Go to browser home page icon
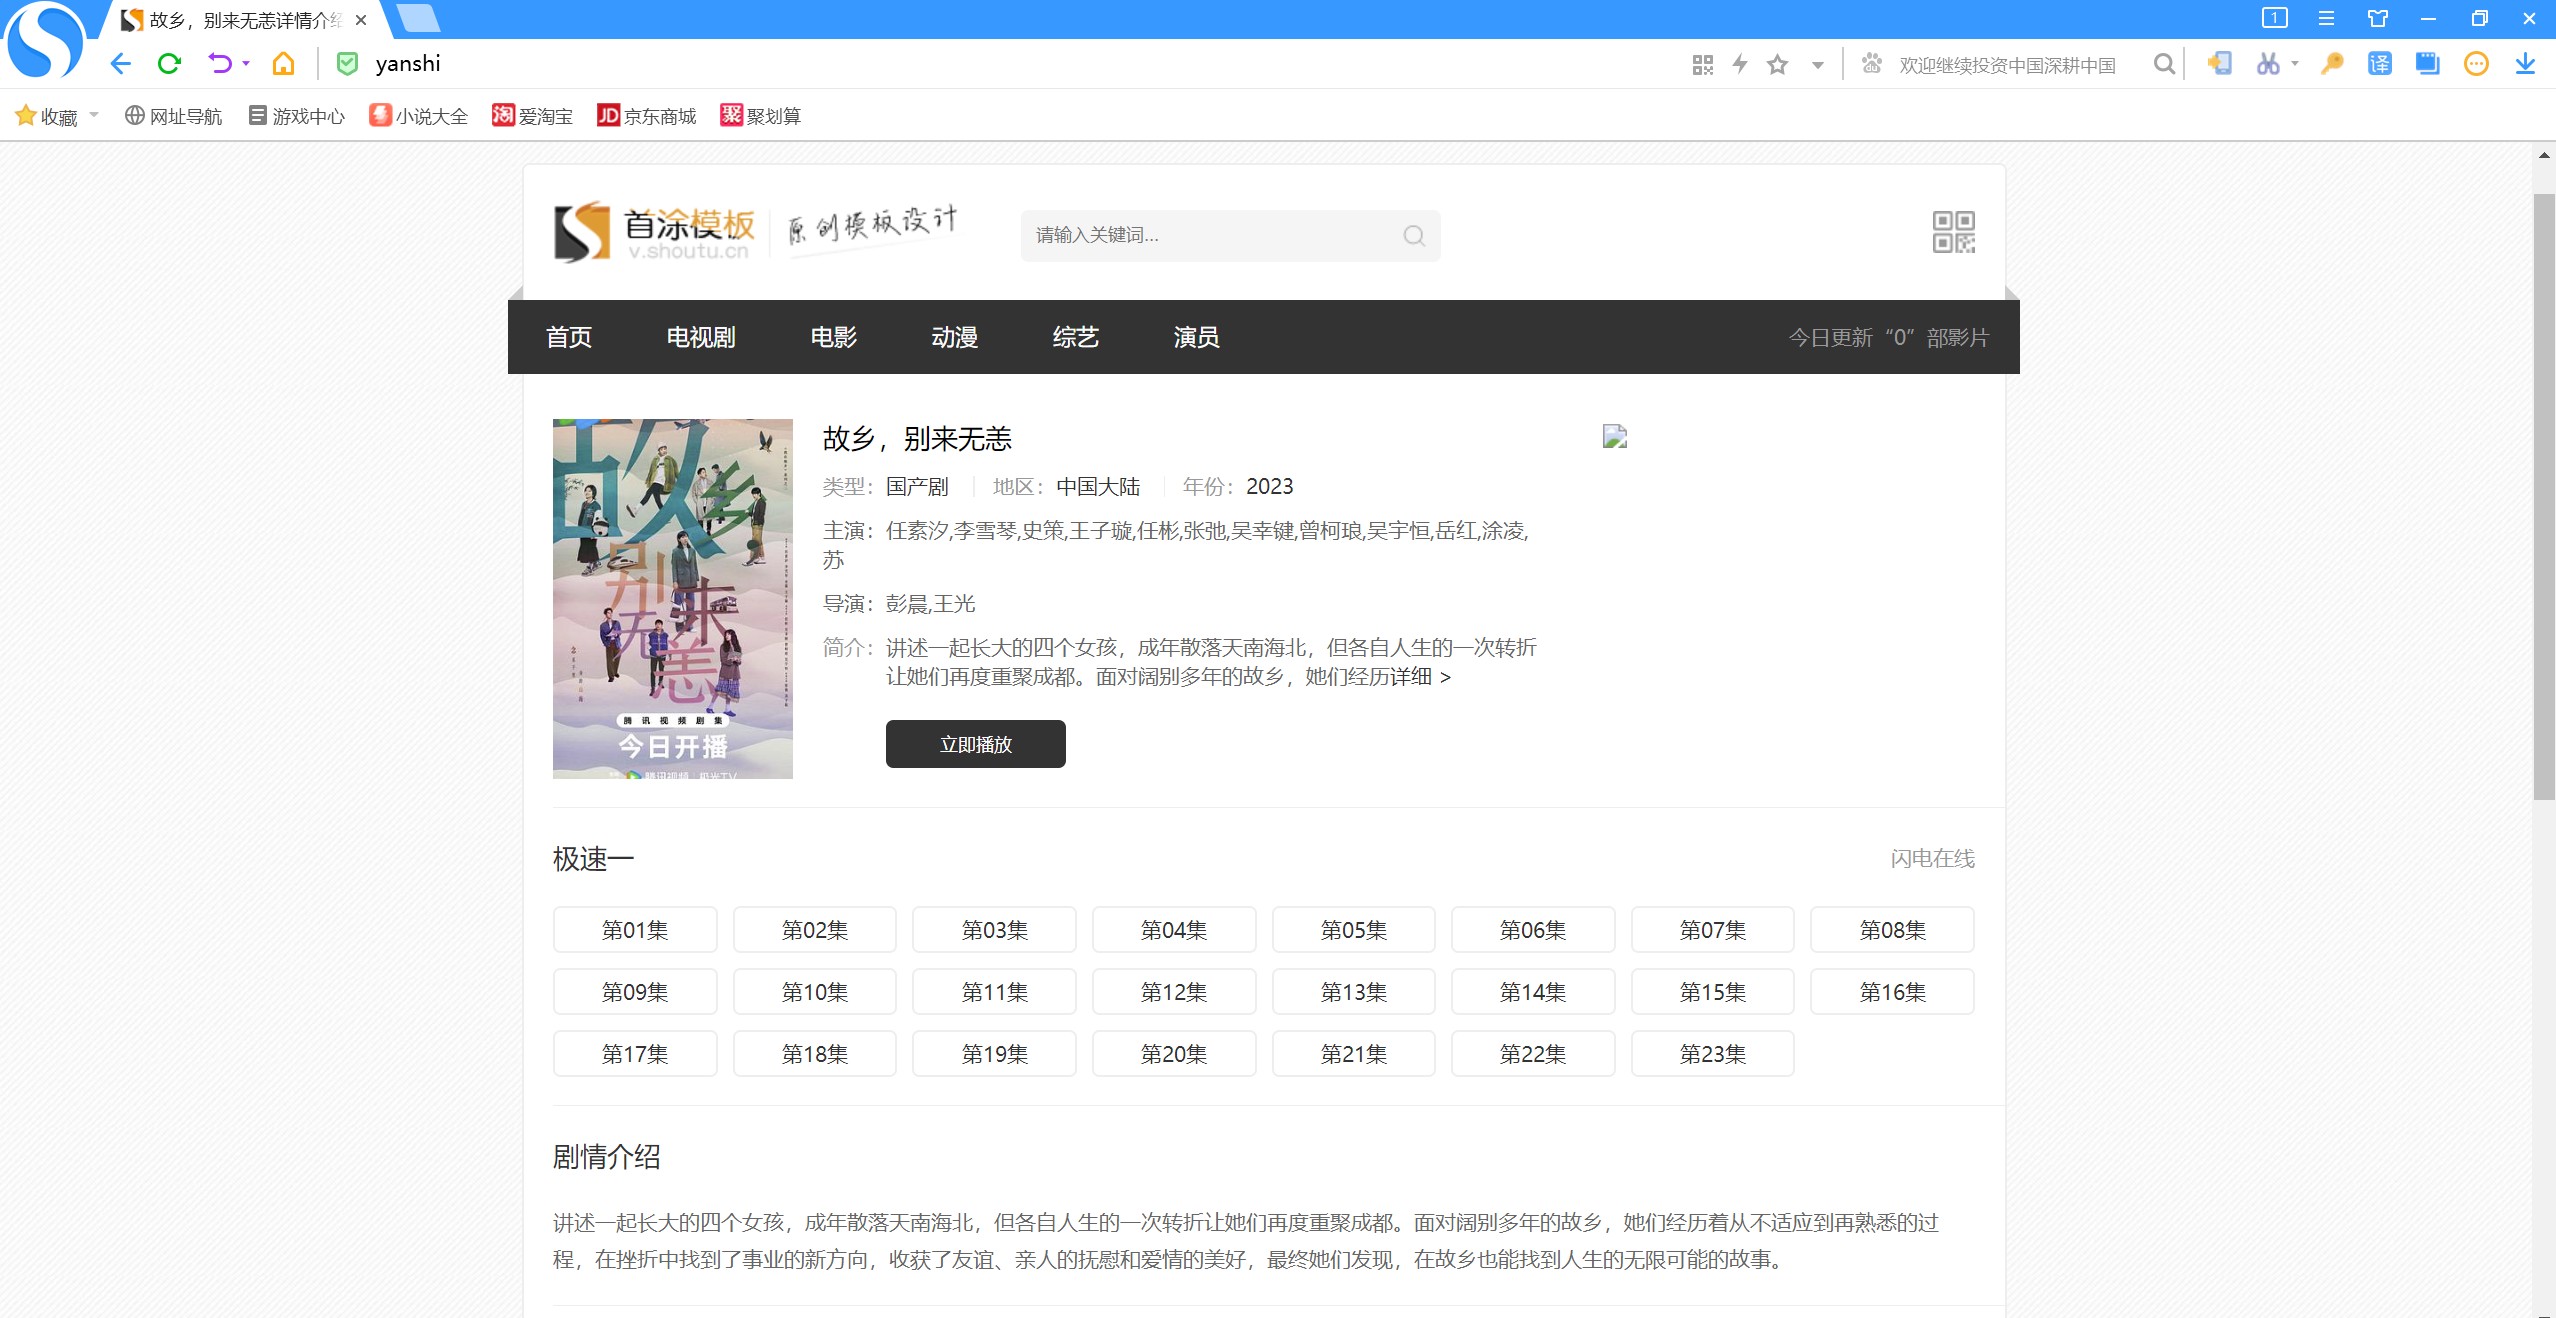The width and height of the screenshot is (2556, 1318). tap(284, 64)
